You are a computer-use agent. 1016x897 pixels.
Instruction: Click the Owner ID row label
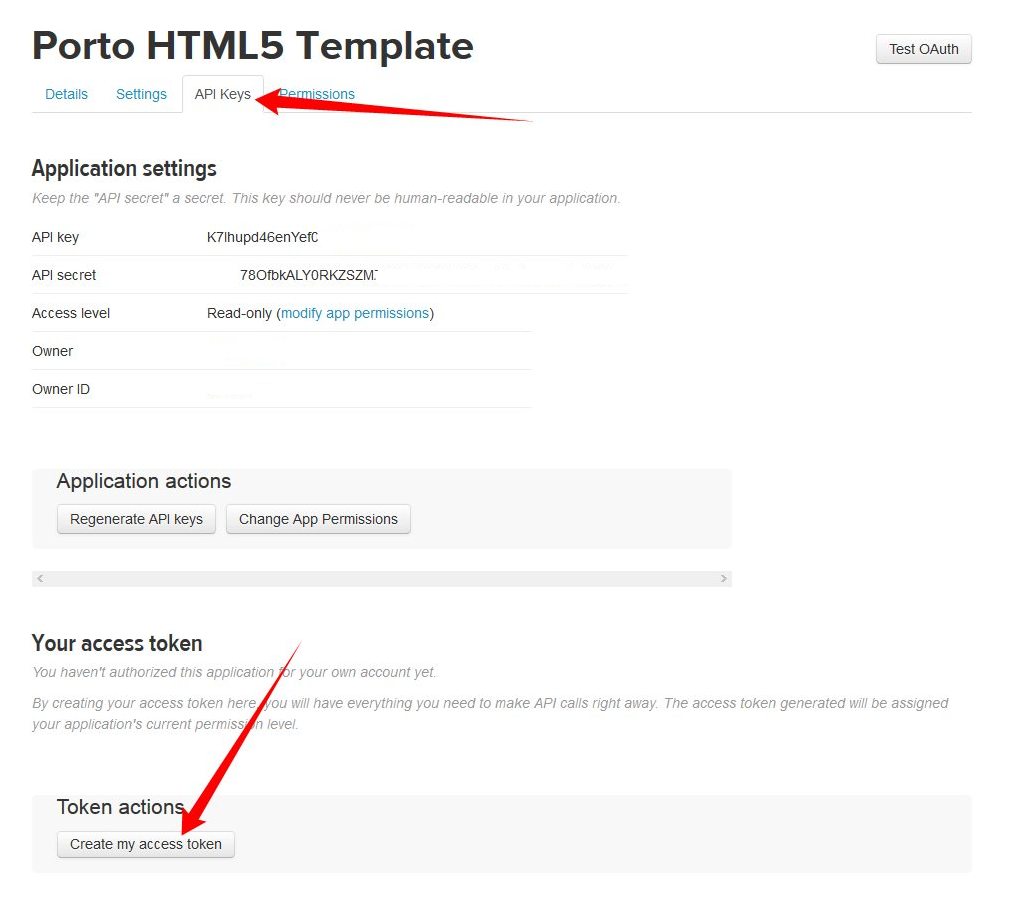coord(61,389)
